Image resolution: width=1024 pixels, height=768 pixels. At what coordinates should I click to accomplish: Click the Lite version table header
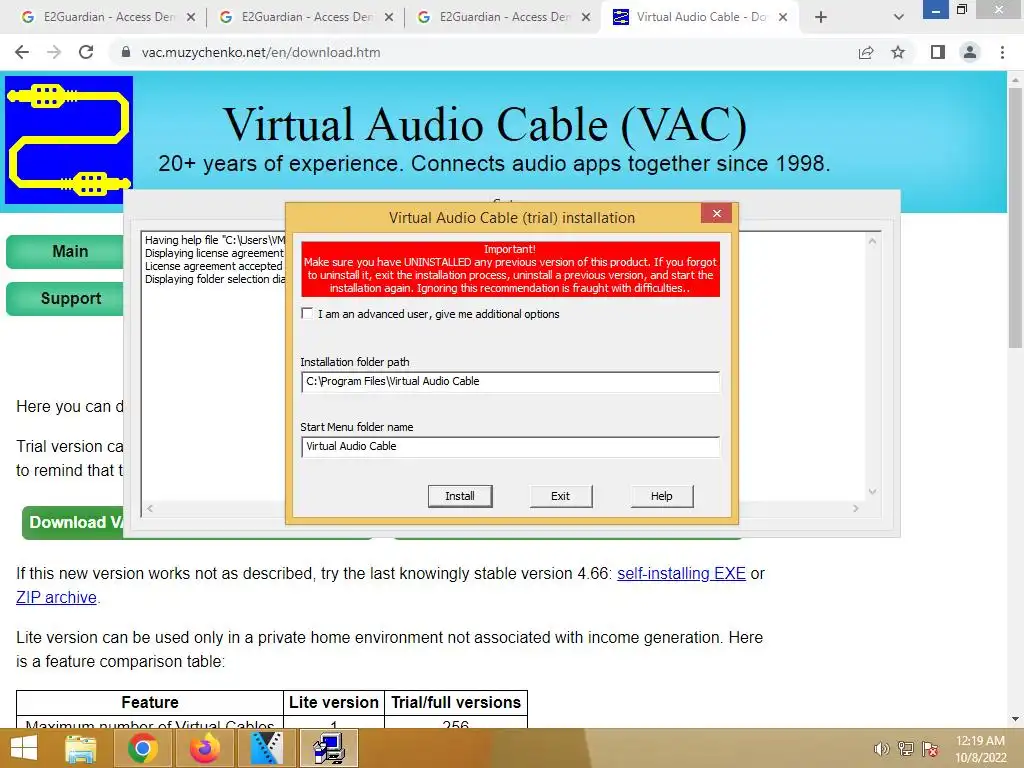click(334, 703)
